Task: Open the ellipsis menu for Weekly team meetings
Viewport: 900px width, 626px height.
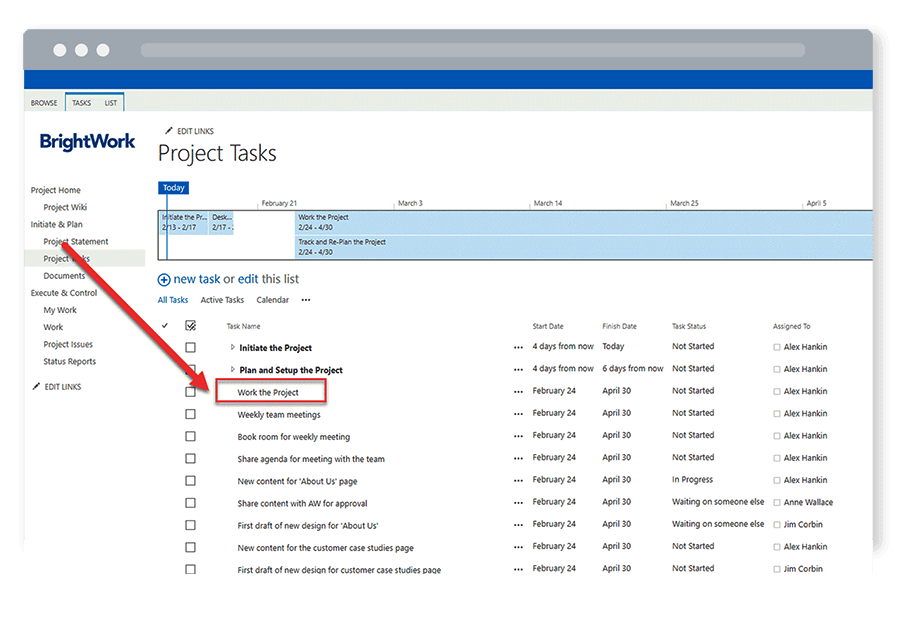Action: 518,414
